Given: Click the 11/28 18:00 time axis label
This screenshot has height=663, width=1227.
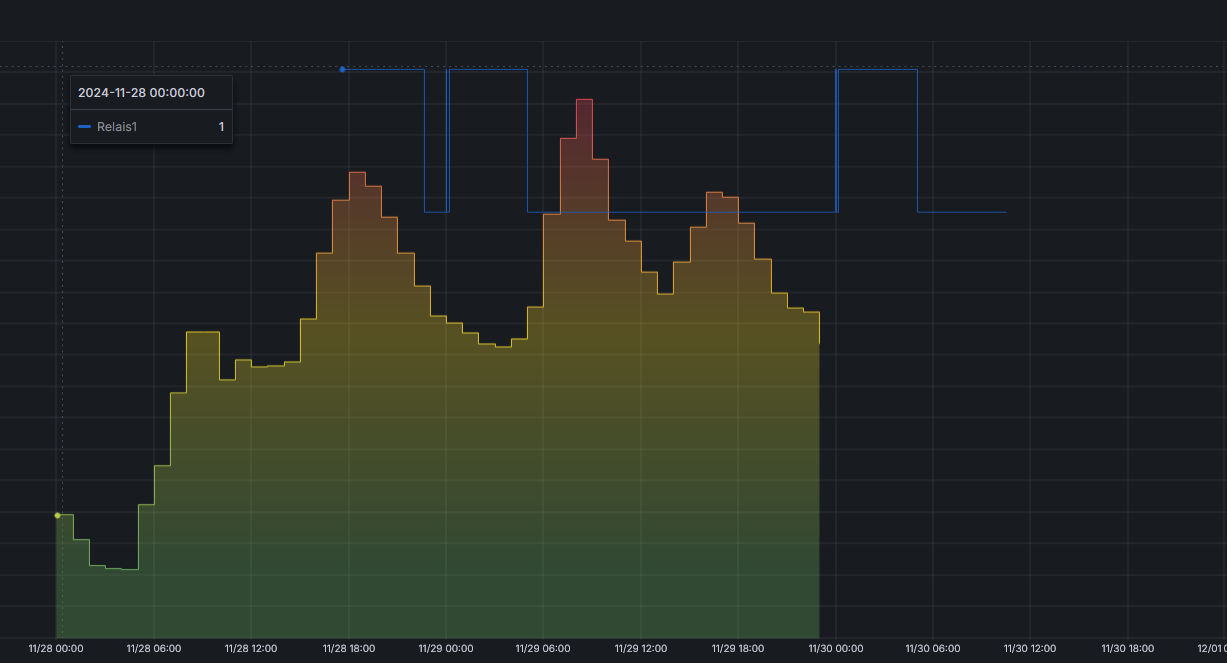Looking at the screenshot, I should point(349,649).
